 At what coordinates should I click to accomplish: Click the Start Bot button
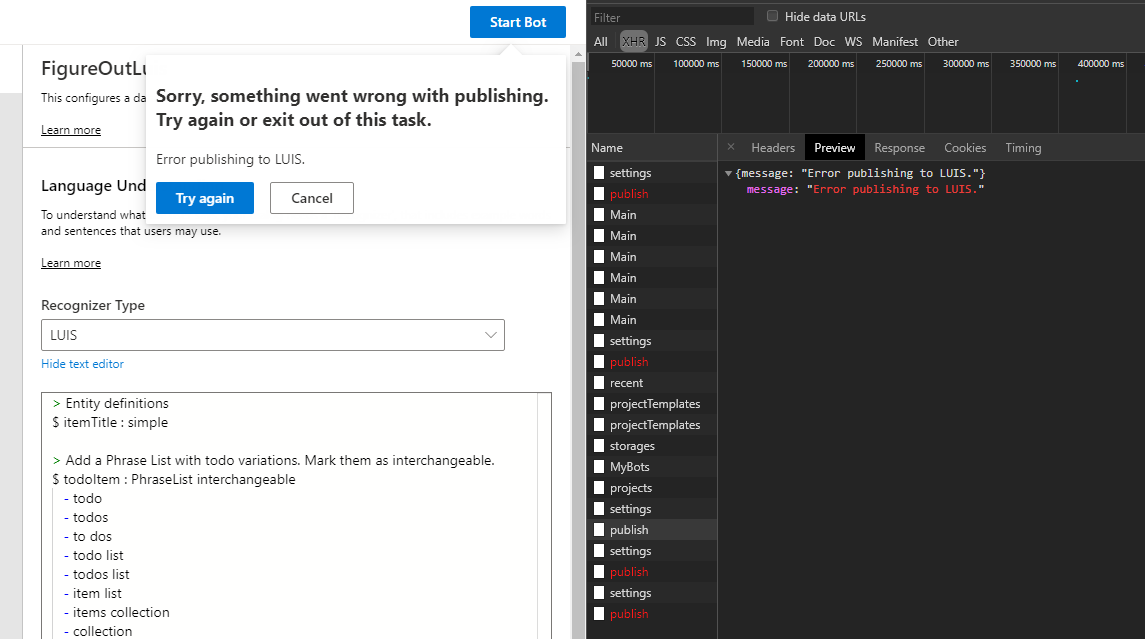click(517, 21)
